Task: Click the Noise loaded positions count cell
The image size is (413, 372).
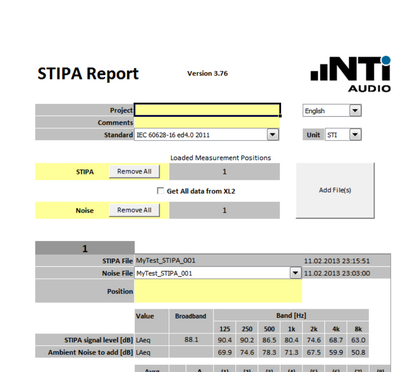Action: (x=224, y=210)
